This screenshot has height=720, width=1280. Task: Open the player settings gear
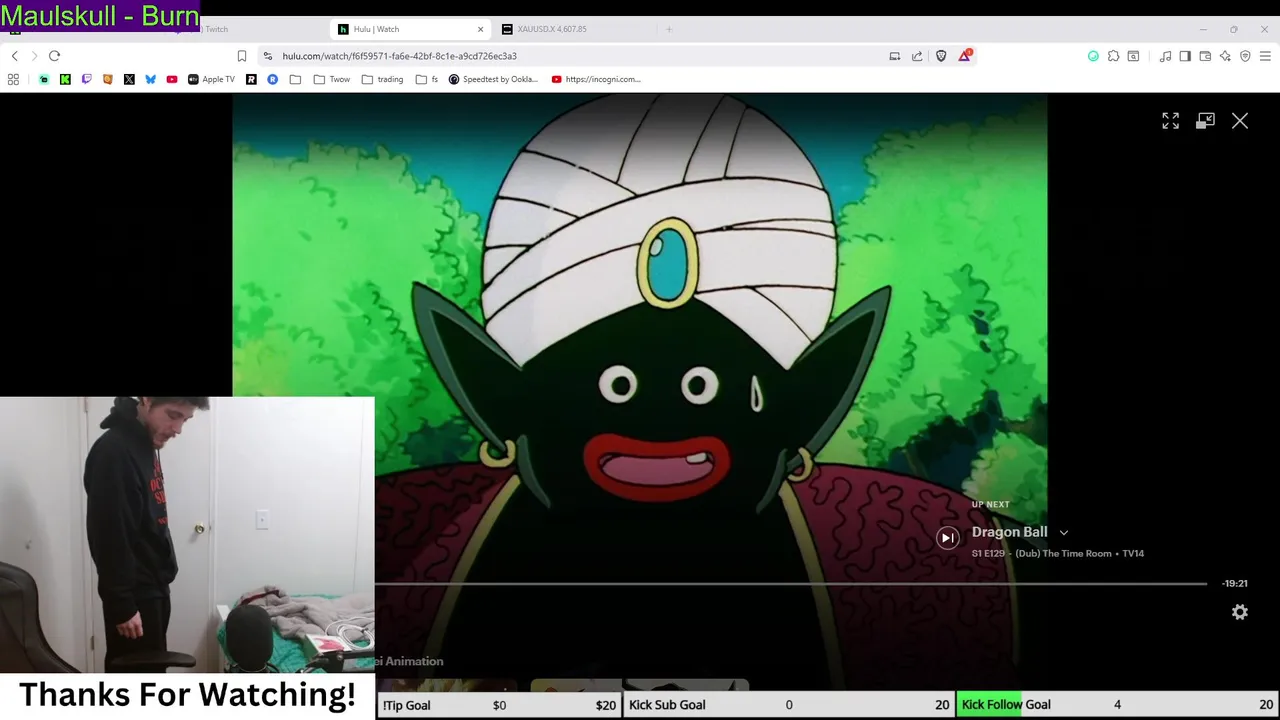coord(1240,612)
